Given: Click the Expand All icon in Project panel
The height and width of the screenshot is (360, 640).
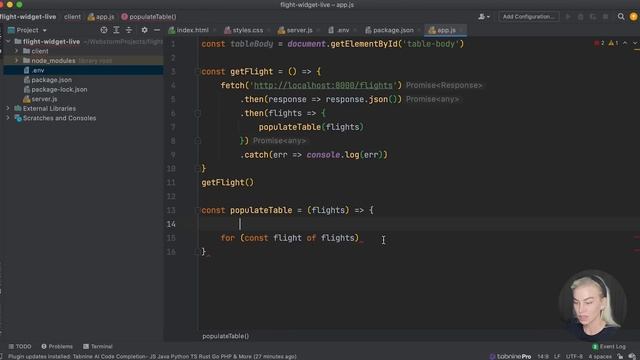Looking at the screenshot, I should (116, 30).
